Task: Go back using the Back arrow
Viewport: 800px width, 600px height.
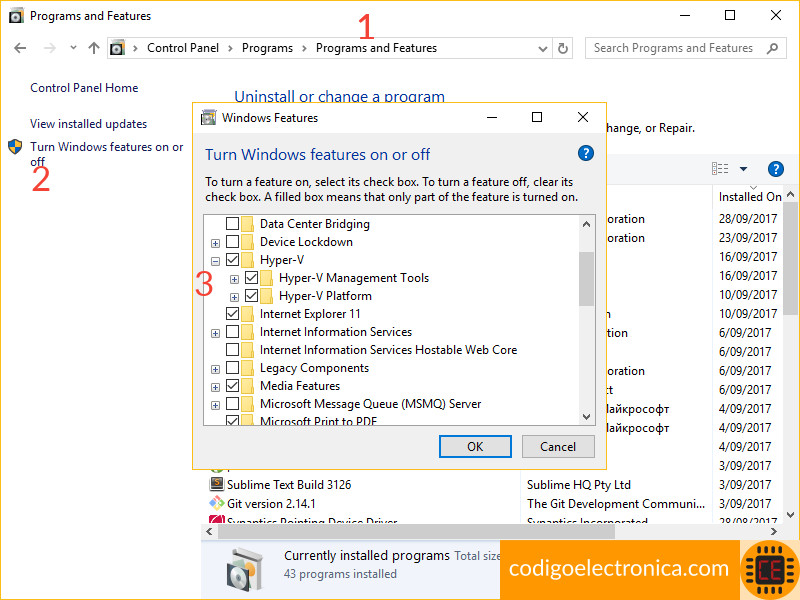Action: coord(20,48)
